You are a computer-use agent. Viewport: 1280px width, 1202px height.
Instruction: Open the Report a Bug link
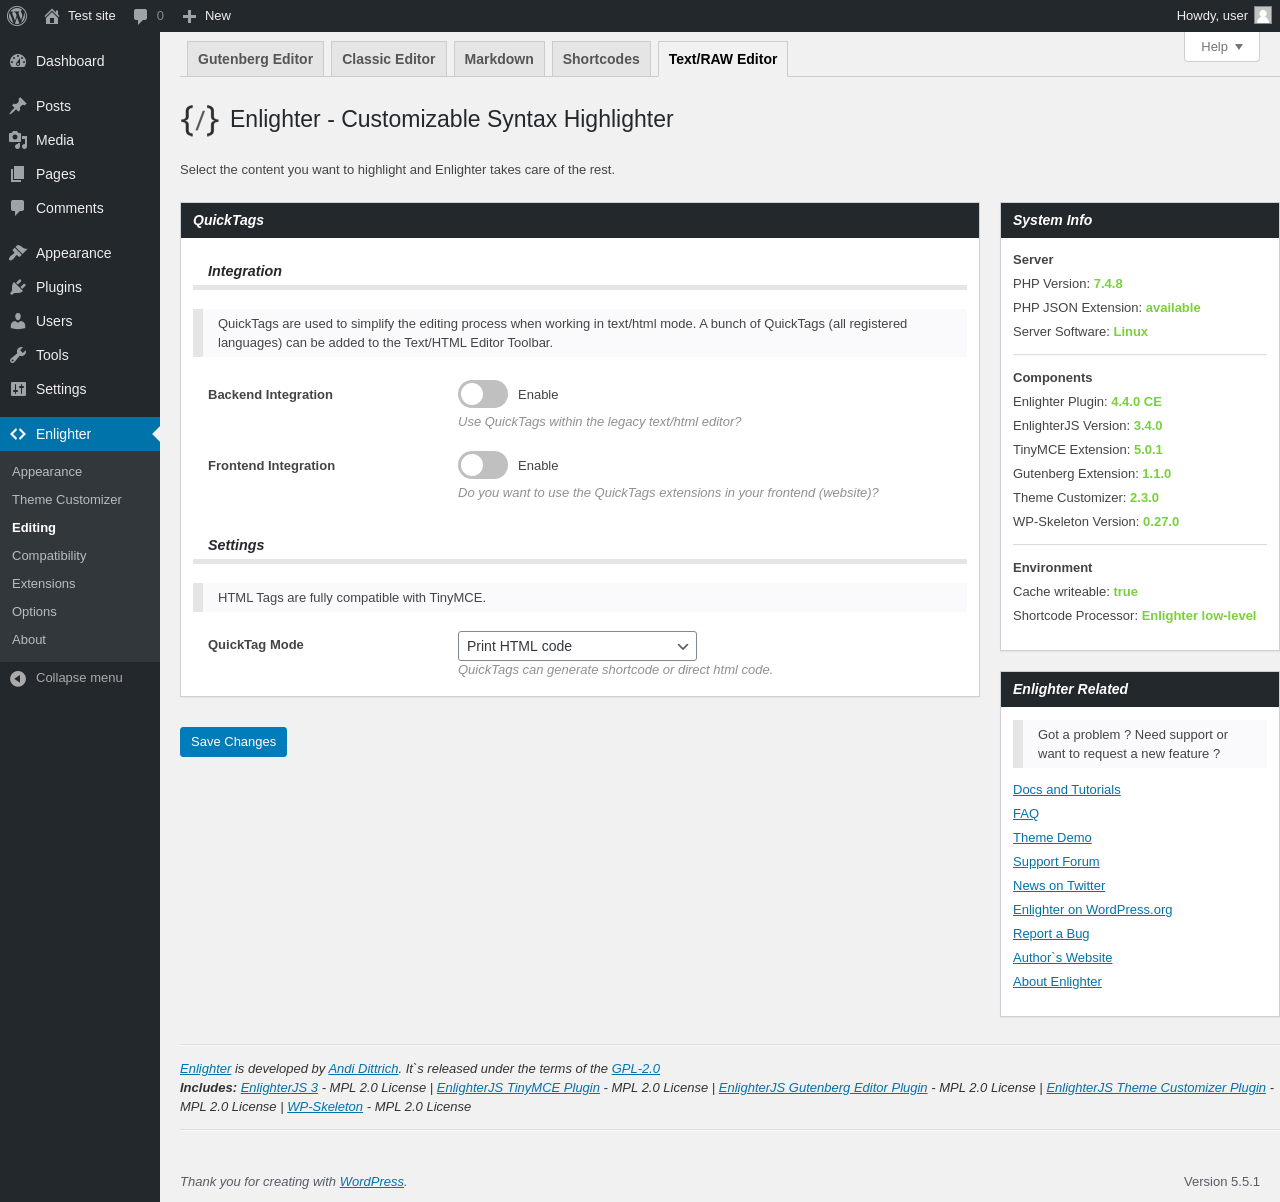pyautogui.click(x=1051, y=934)
